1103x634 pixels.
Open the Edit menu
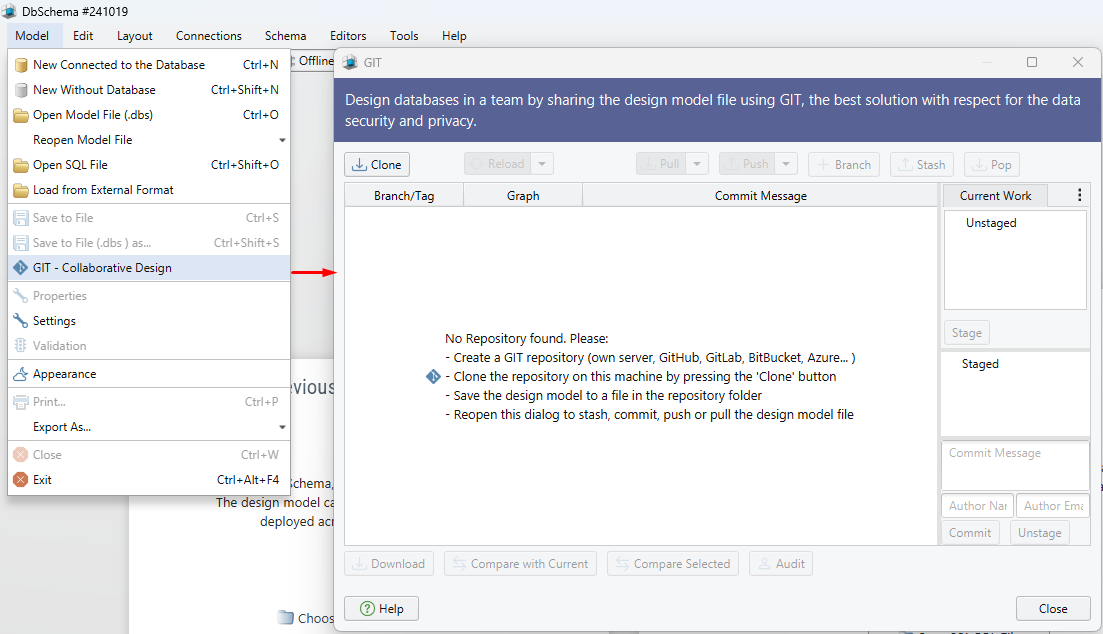pos(83,36)
